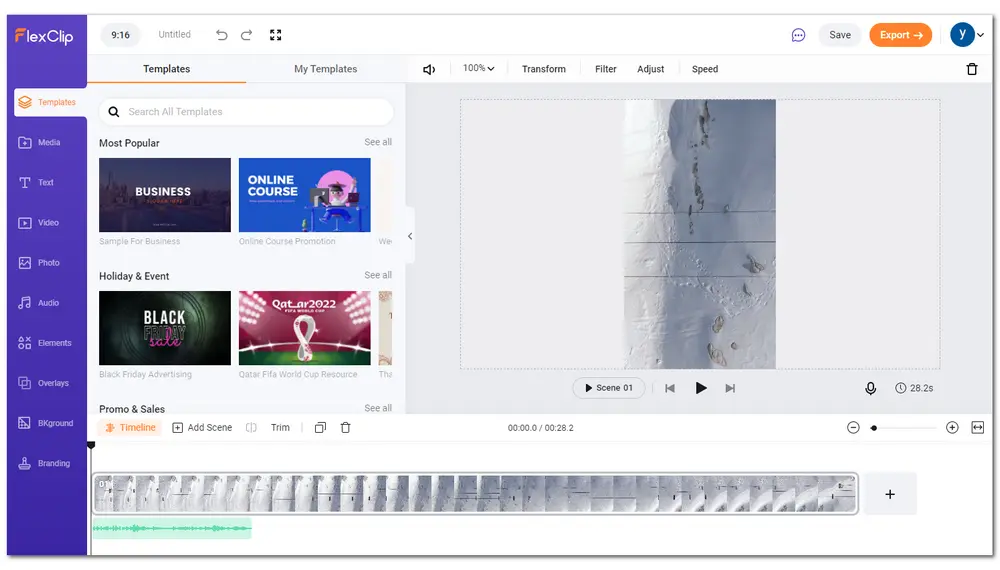The width and height of the screenshot is (1000, 570).
Task: Click See all for Most Popular
Action: (x=378, y=142)
